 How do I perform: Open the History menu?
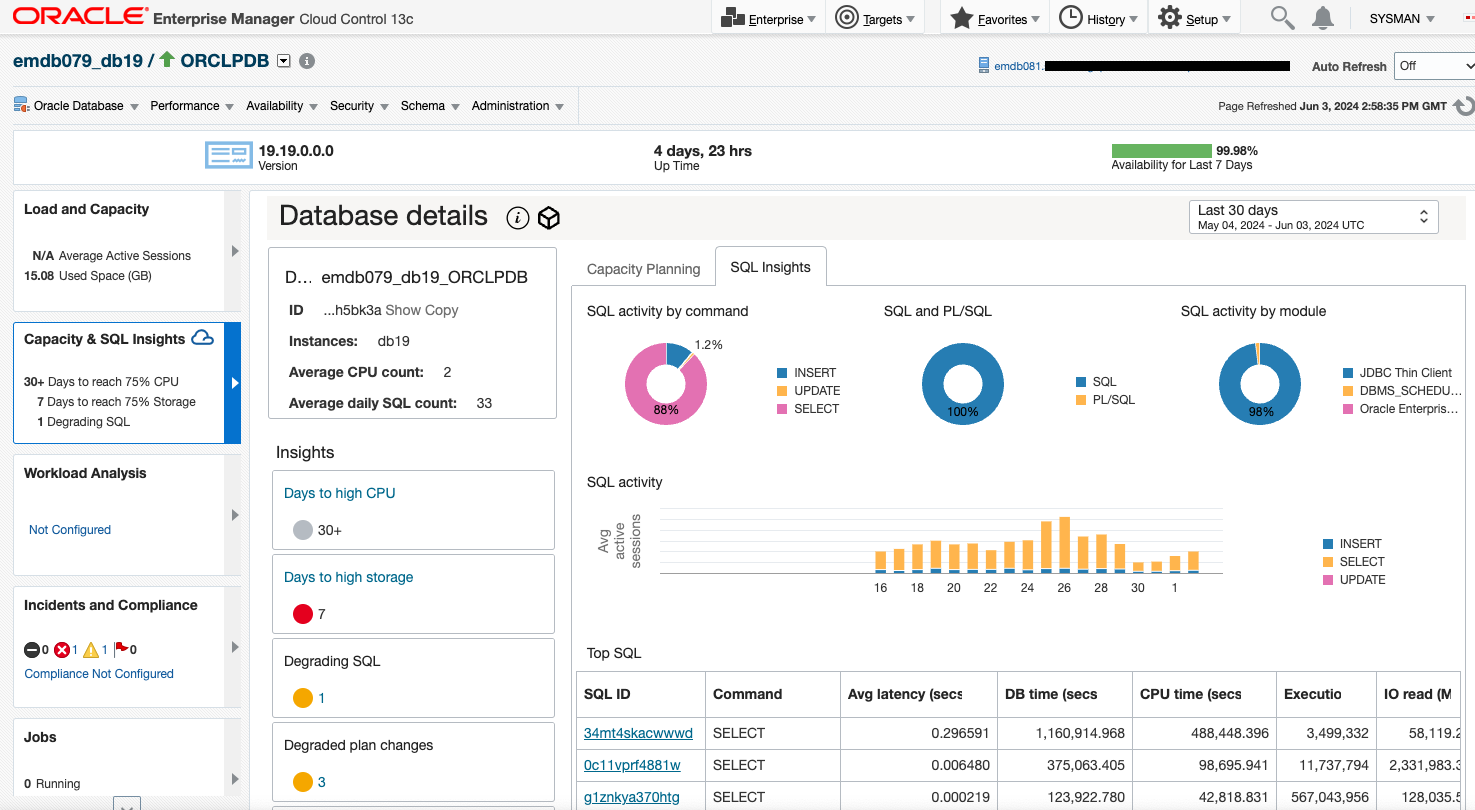click(1098, 19)
